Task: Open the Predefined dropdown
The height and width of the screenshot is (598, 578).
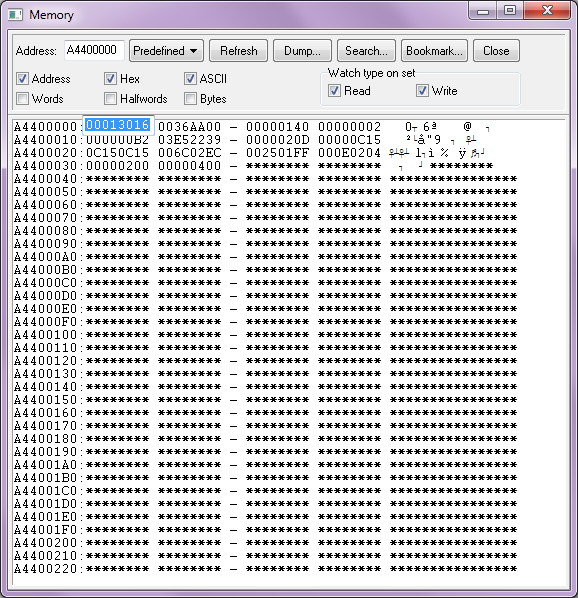Action: [x=166, y=51]
